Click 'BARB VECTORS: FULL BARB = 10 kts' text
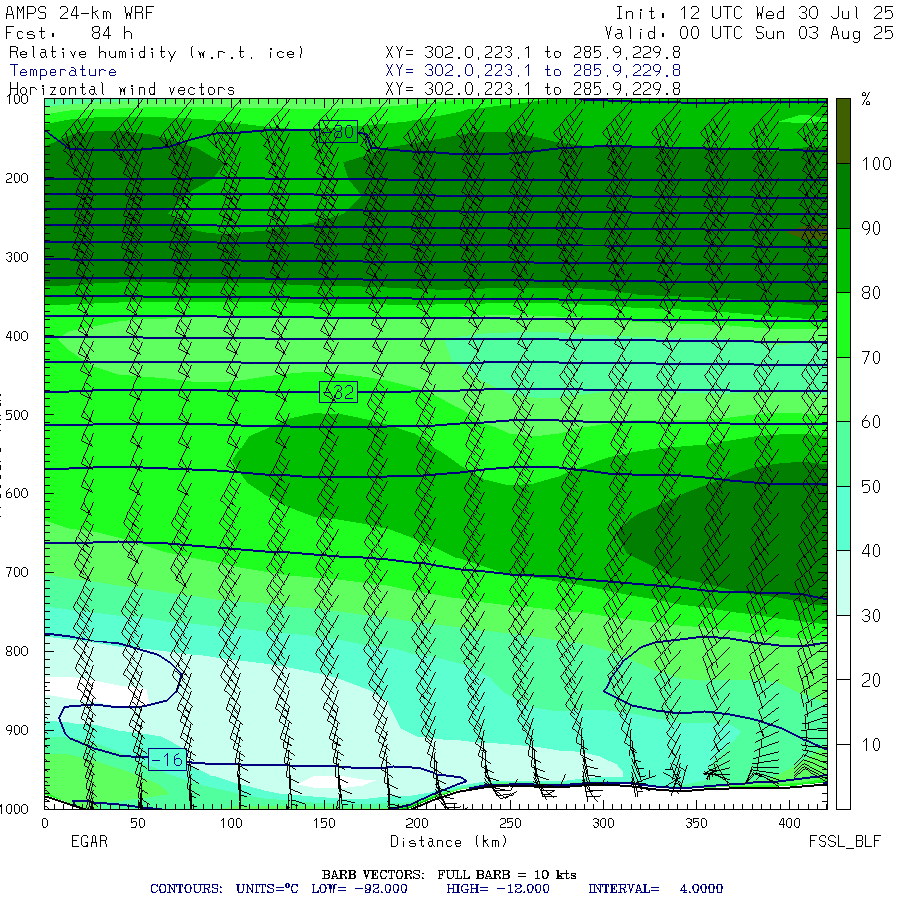Viewport: 900px width, 900px height. [x=449, y=875]
